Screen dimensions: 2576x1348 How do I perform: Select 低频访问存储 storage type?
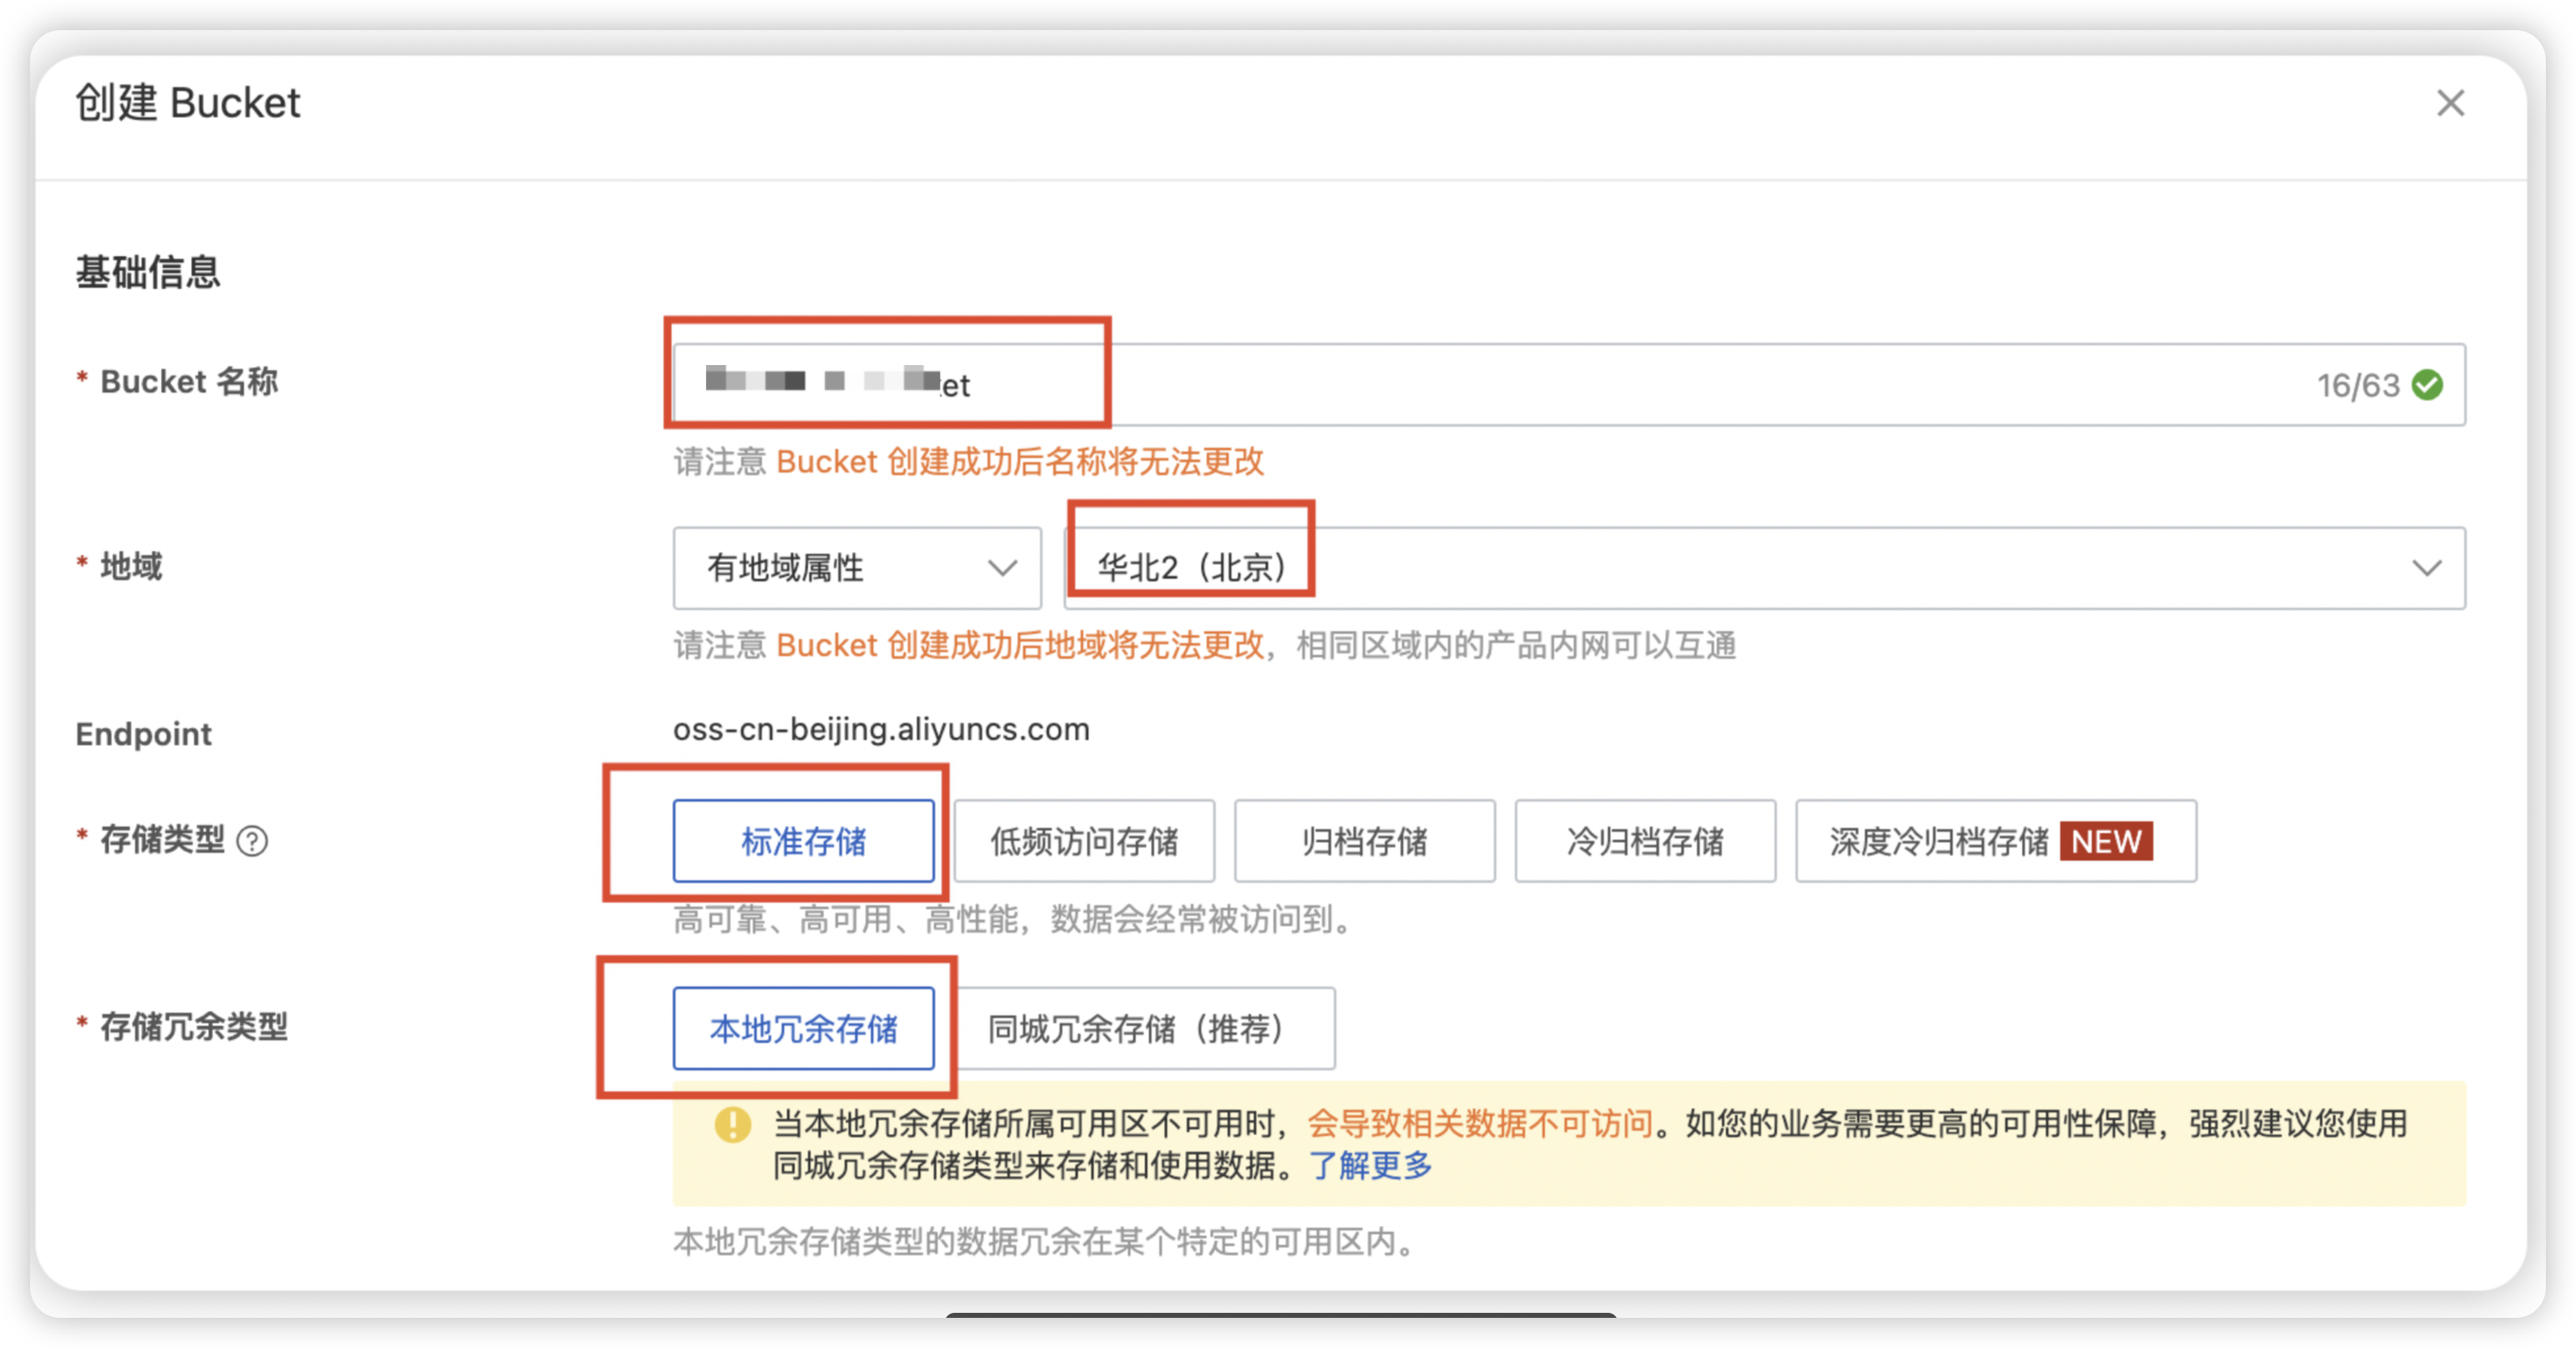tap(1084, 841)
